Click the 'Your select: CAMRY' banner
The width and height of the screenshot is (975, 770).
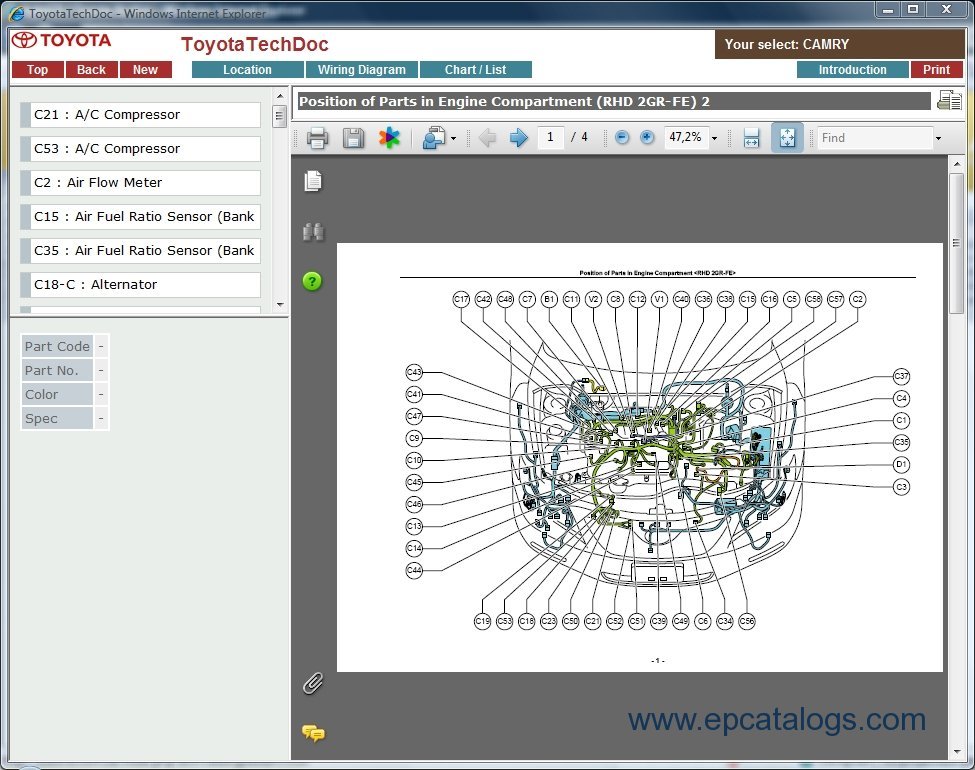839,44
